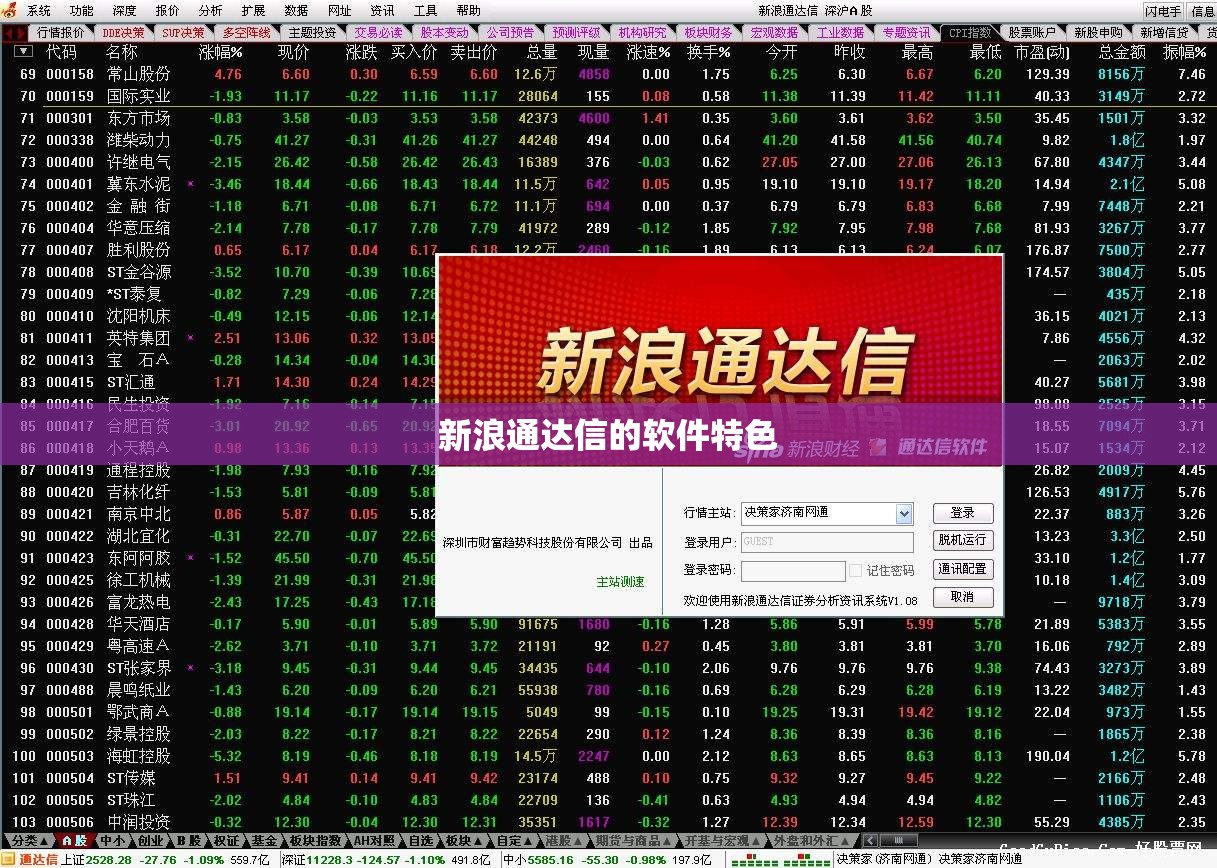Image resolution: width=1217 pixels, height=868 pixels.
Task: Open the 资讯 menu
Action: [382, 11]
